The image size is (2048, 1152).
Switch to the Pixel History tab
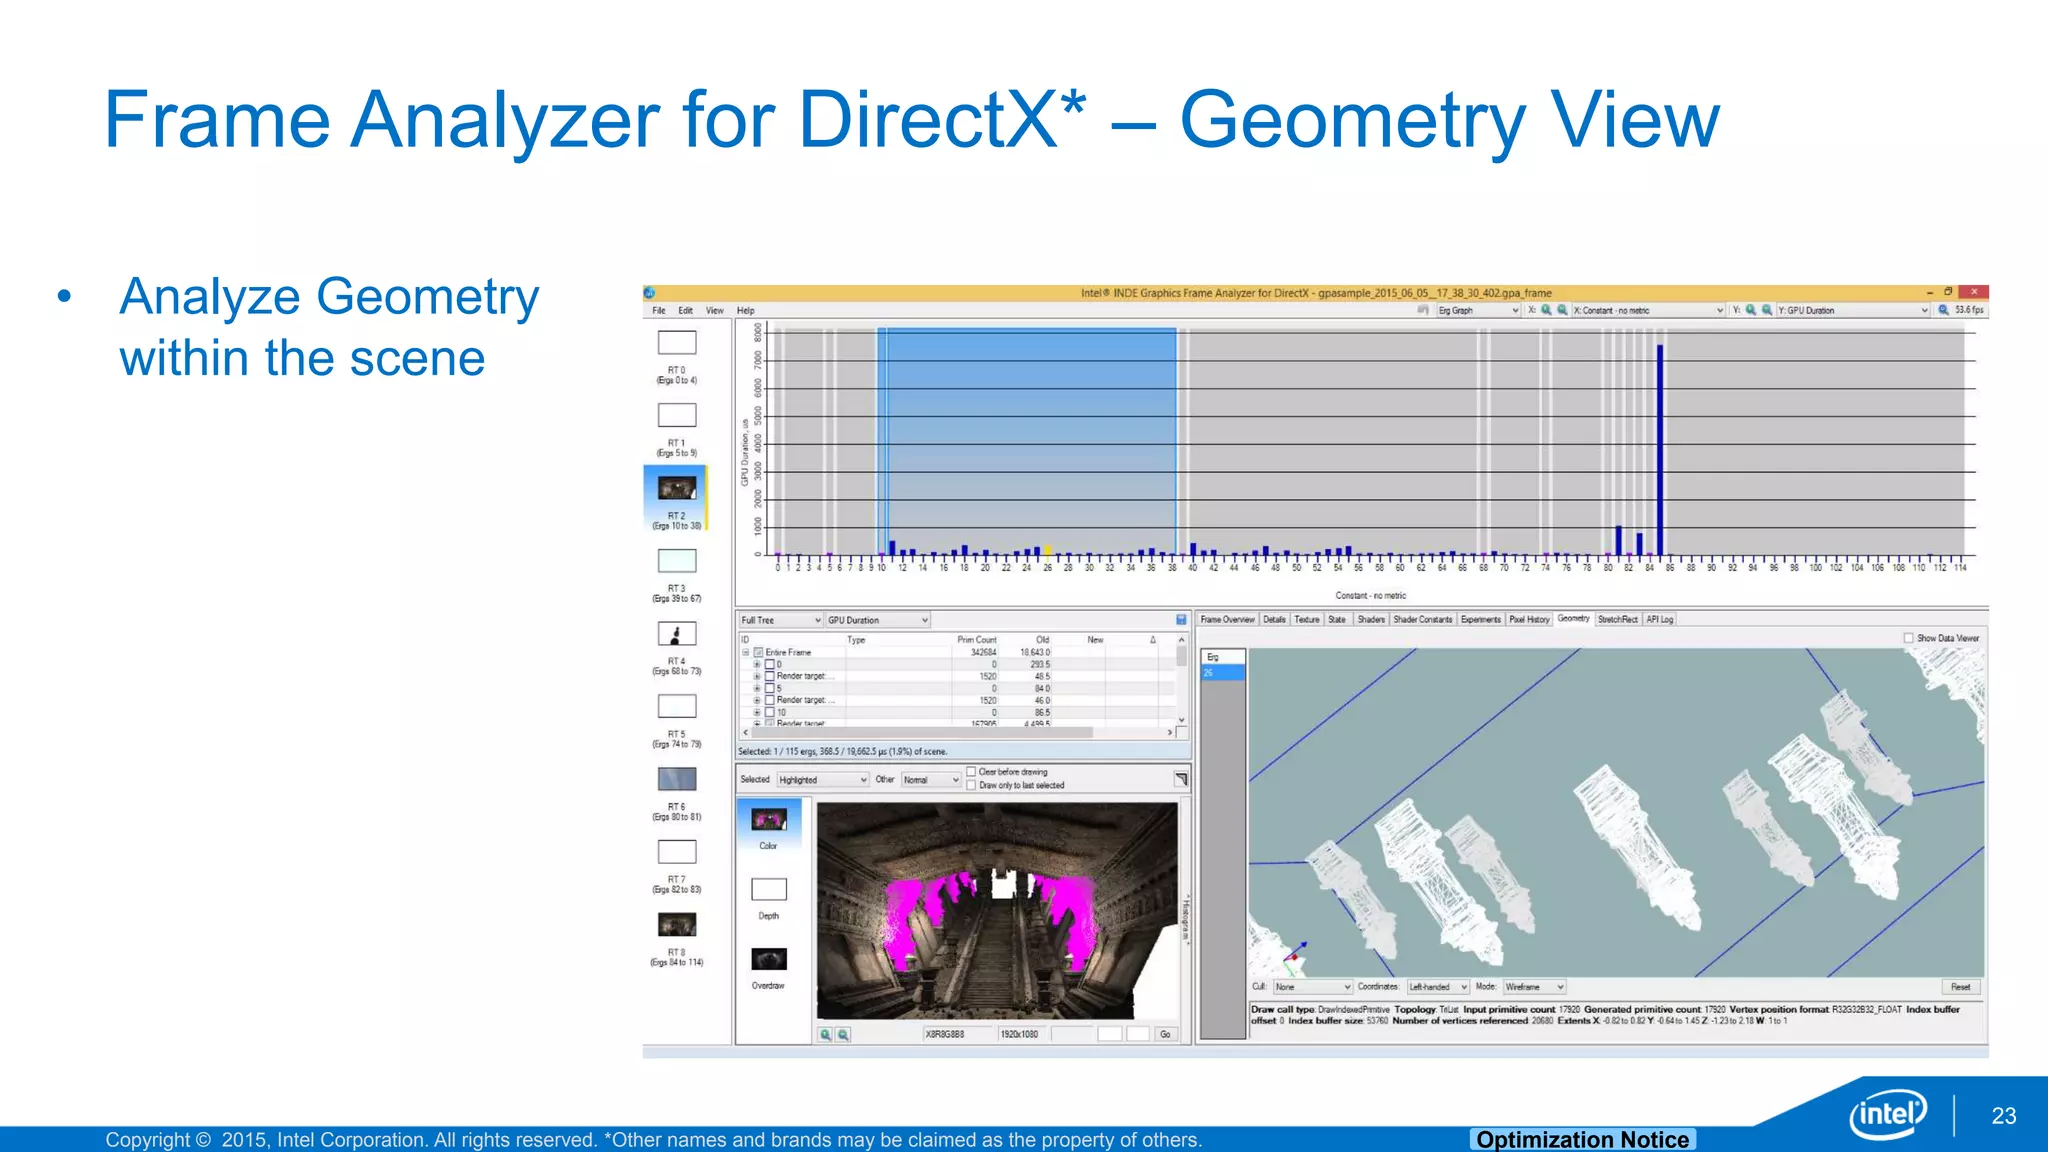1529,620
